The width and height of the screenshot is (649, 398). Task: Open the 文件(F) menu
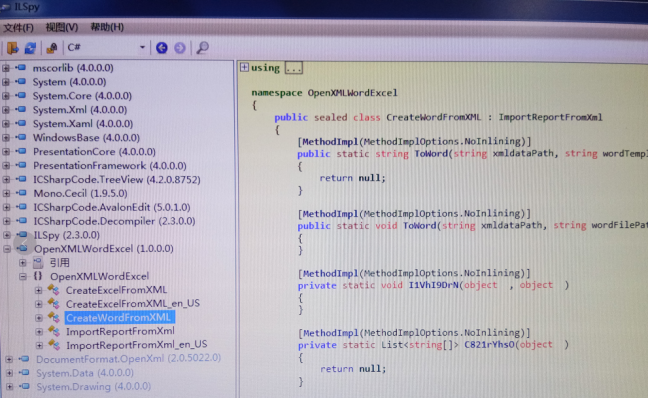coord(18,28)
